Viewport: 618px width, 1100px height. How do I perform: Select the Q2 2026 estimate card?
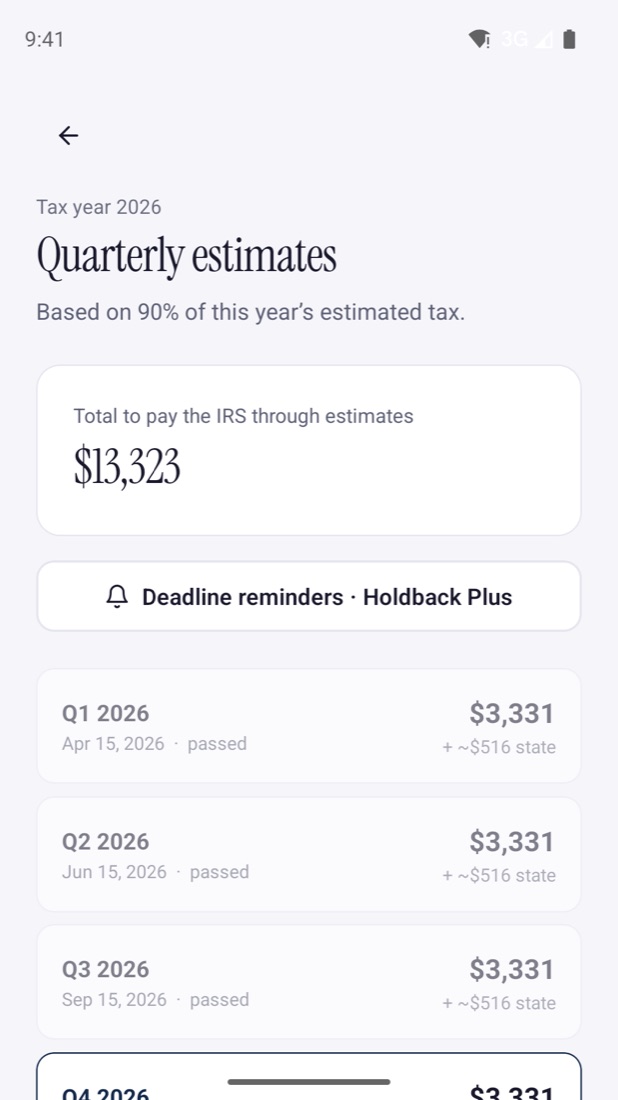tap(309, 854)
